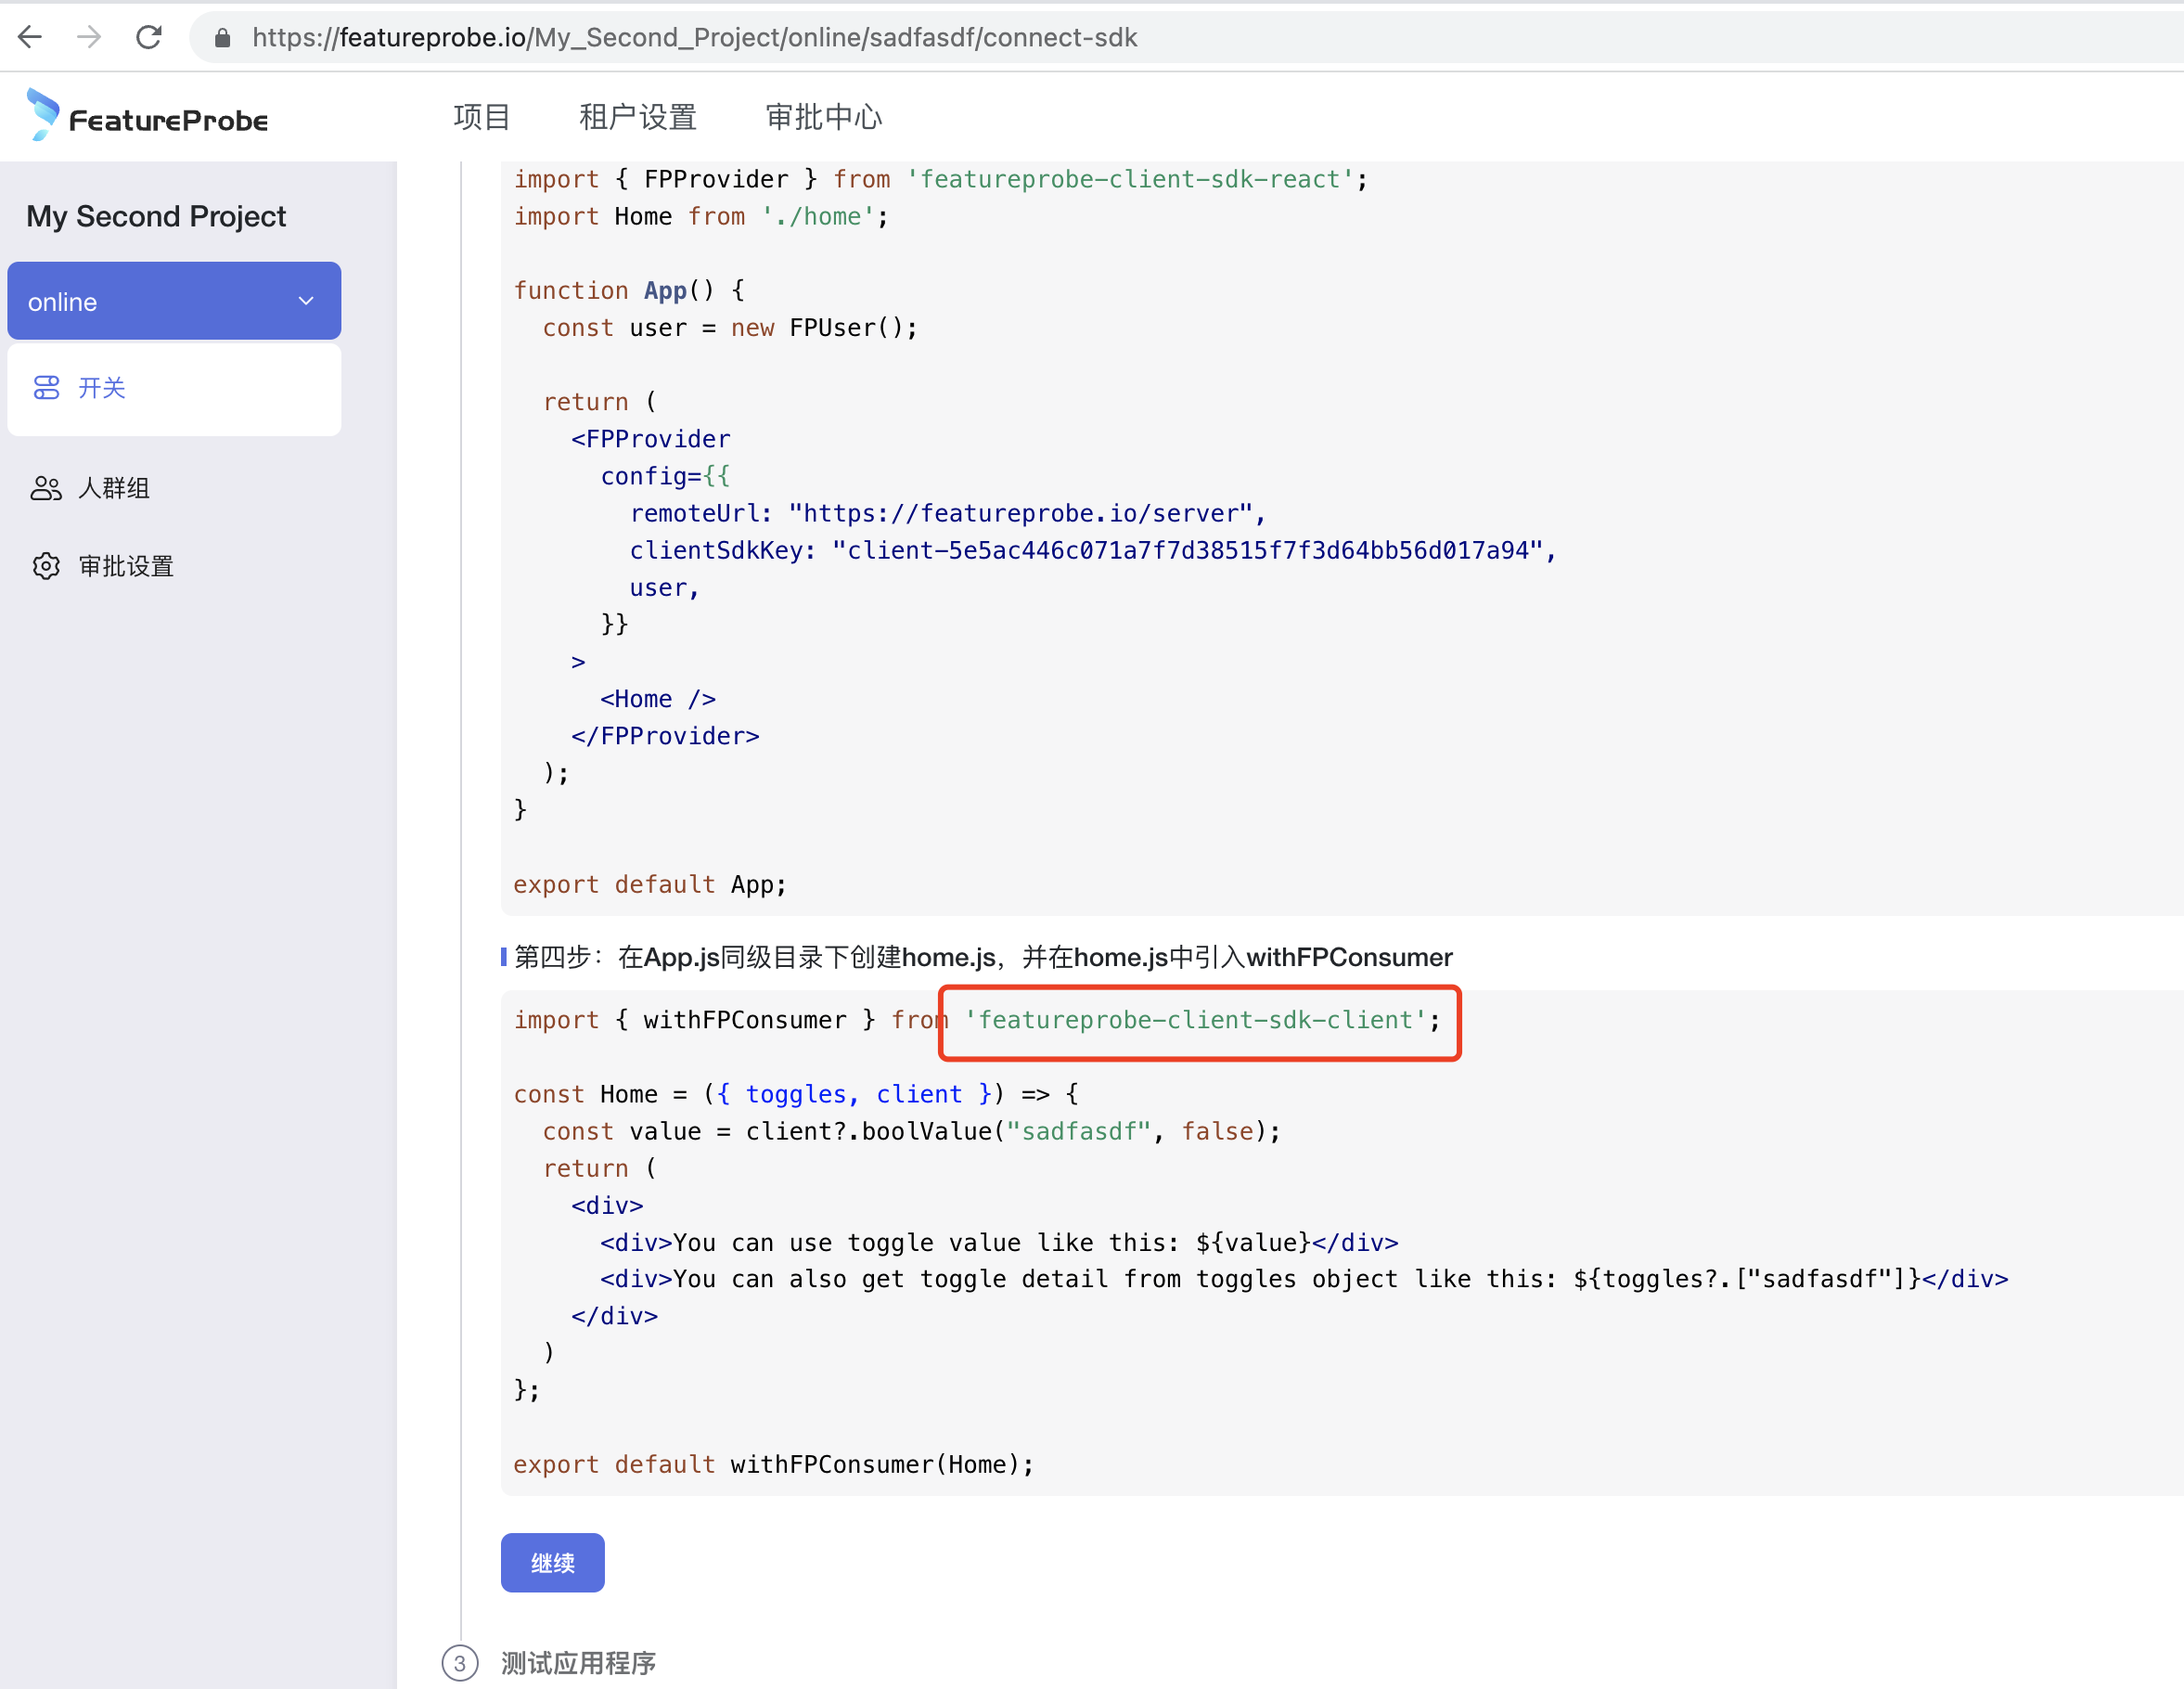Click 'featureprobe-client-sdk-client' import string
Viewport: 2184px width, 1689px height.
tap(1194, 1020)
